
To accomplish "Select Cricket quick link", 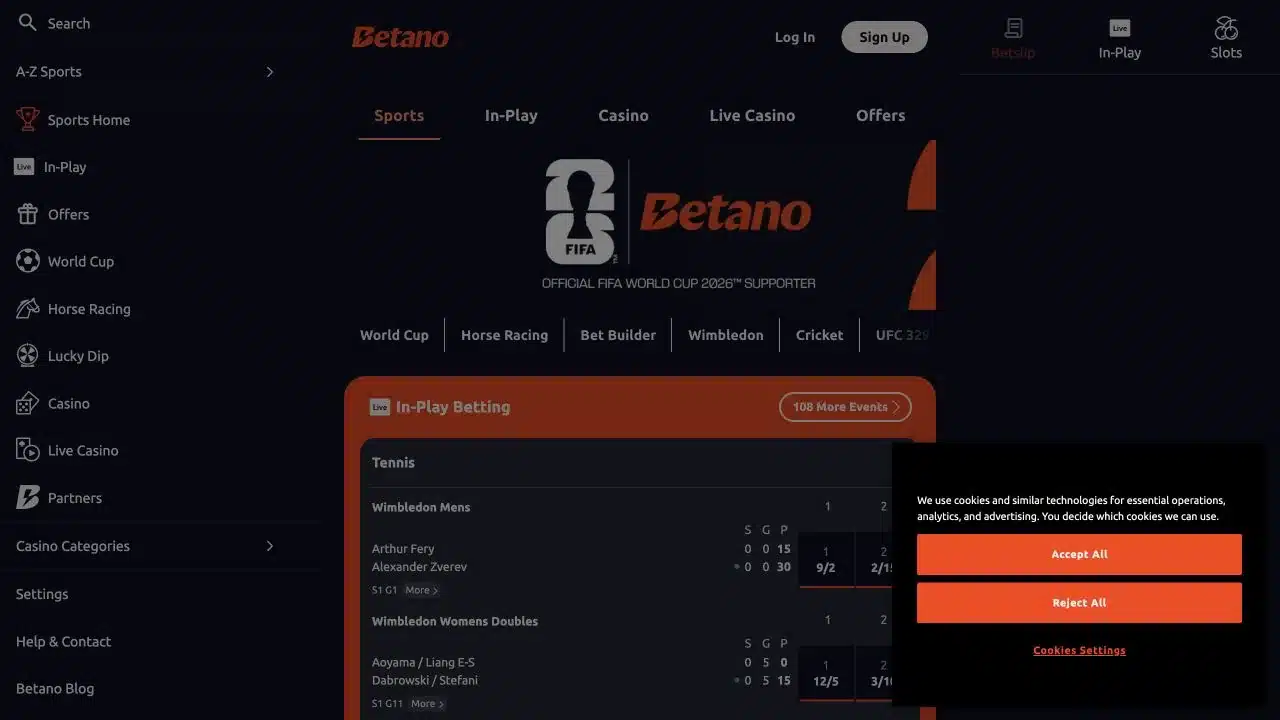I will click(x=819, y=335).
